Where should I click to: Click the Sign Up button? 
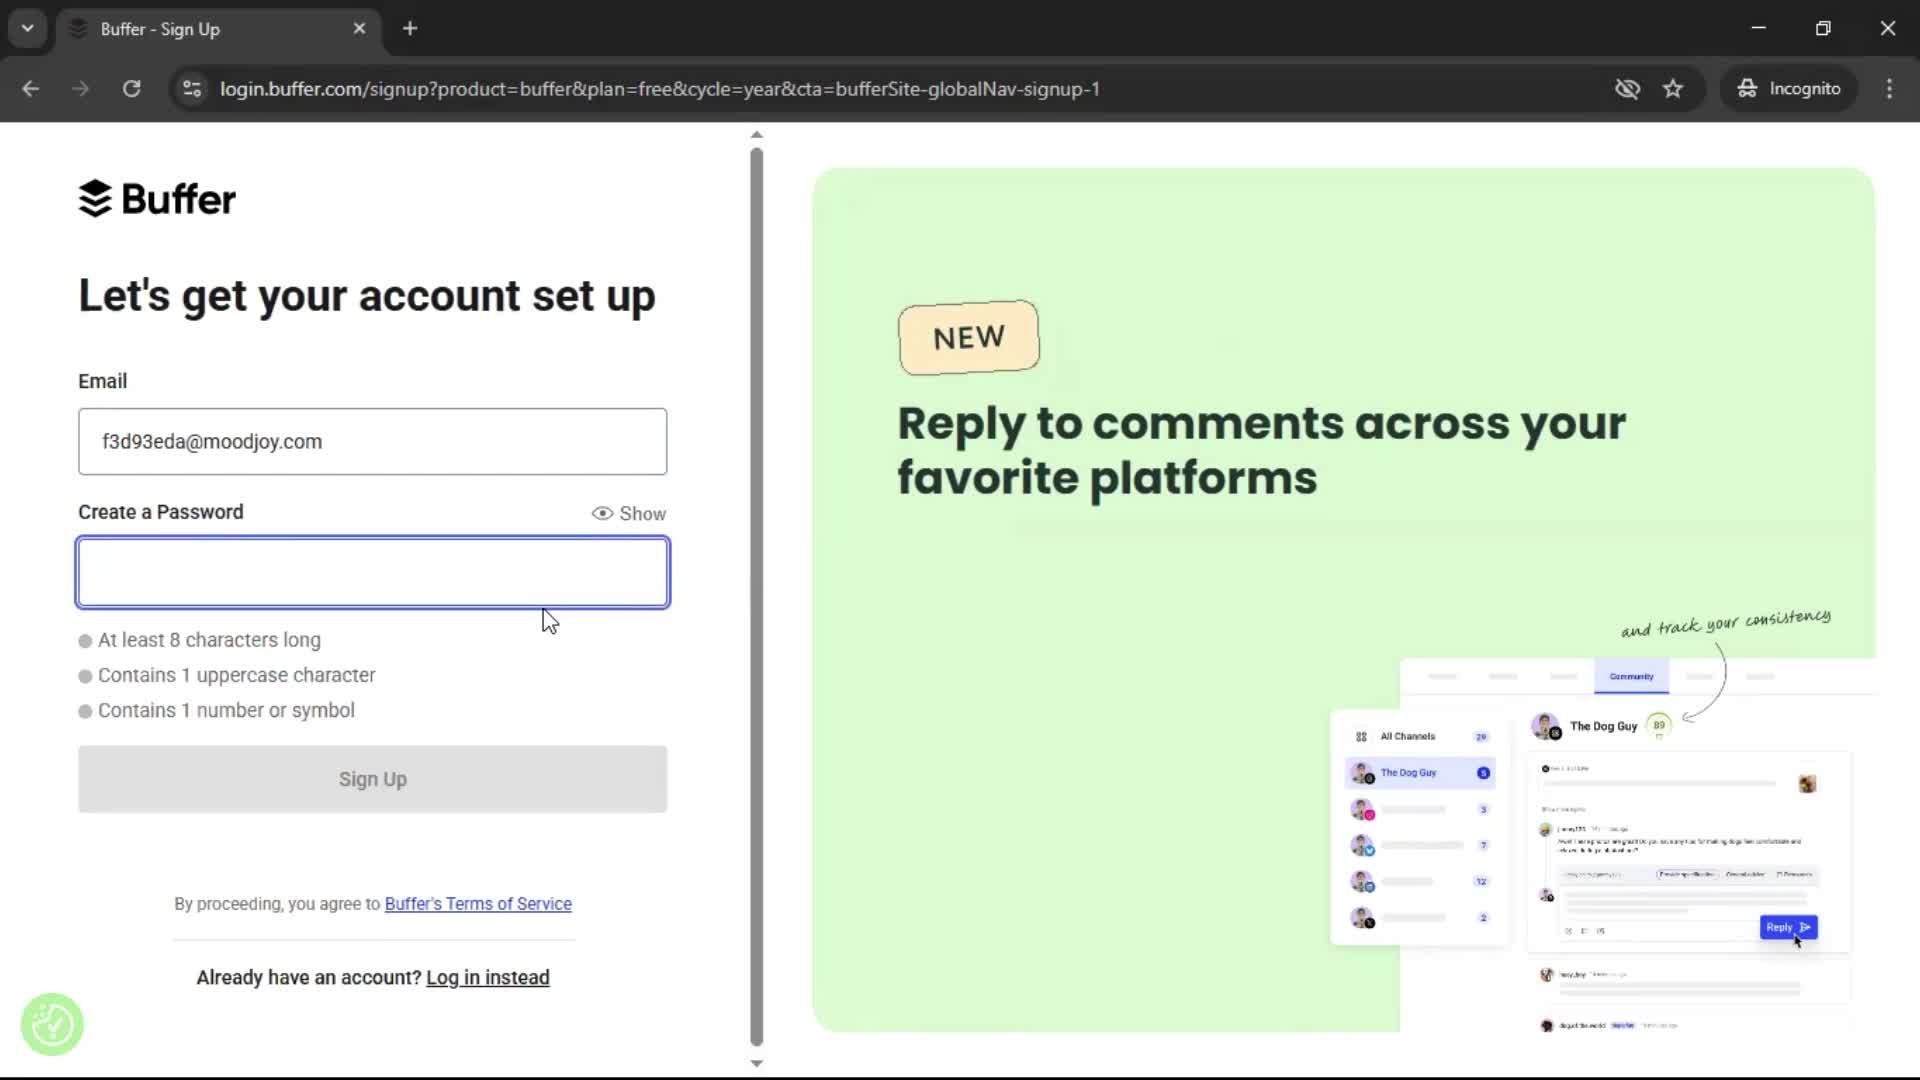coord(372,779)
